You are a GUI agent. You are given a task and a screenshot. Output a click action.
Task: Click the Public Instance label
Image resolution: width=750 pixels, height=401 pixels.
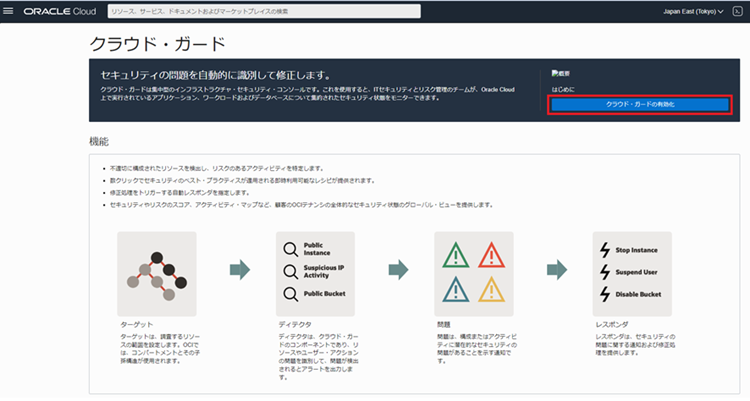(317, 249)
